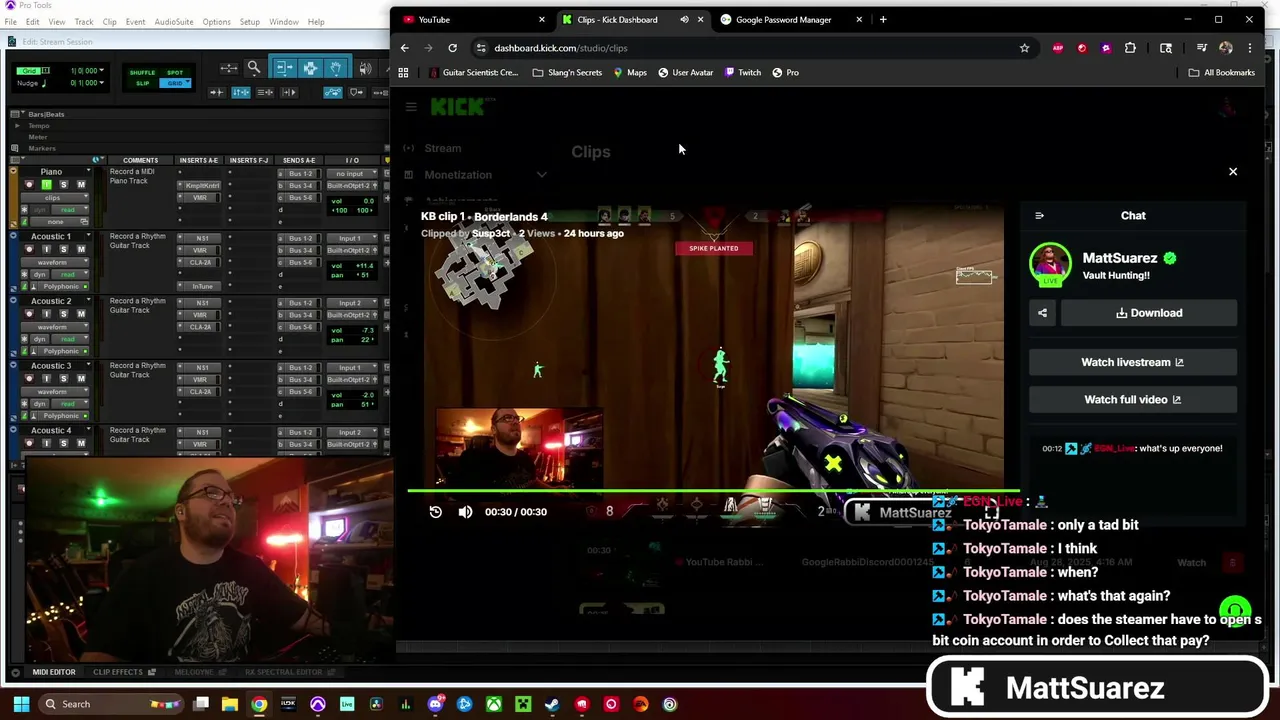Open All Bookmarks folder in Chrome

(1222, 73)
